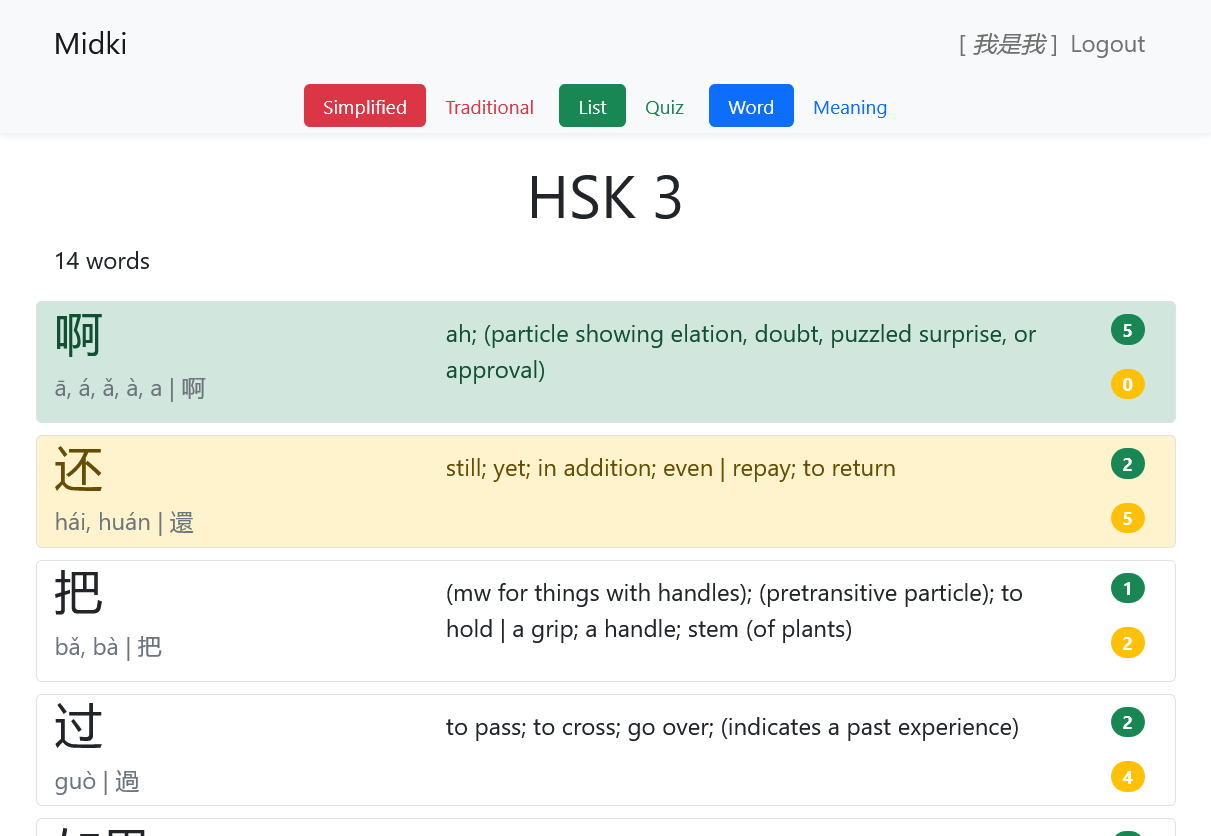Click the green badge 1 on 把 row
Image resolution: width=1211 pixels, height=836 pixels.
1127,589
